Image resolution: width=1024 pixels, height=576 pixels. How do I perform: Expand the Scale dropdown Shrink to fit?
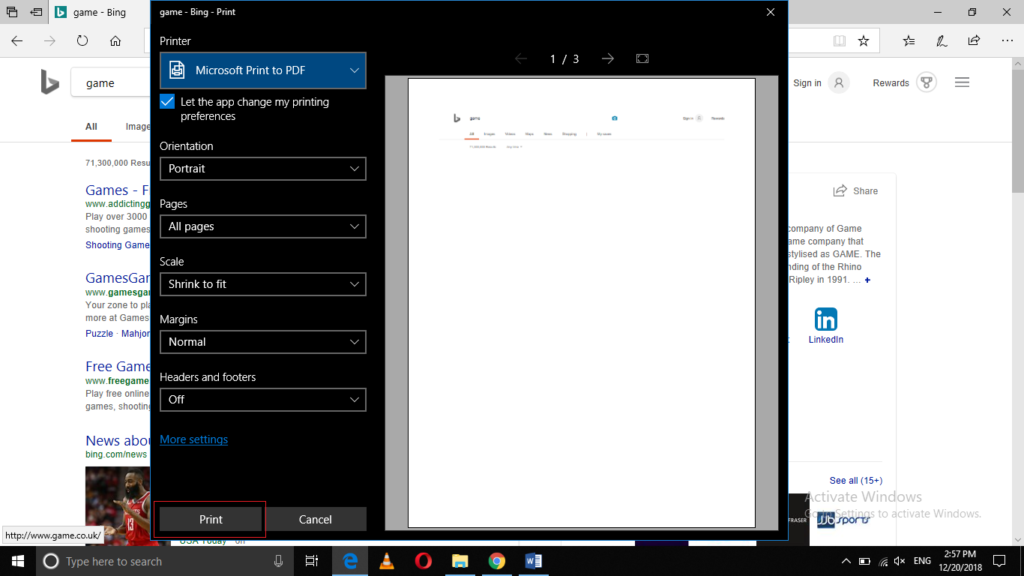pyautogui.click(x=263, y=284)
